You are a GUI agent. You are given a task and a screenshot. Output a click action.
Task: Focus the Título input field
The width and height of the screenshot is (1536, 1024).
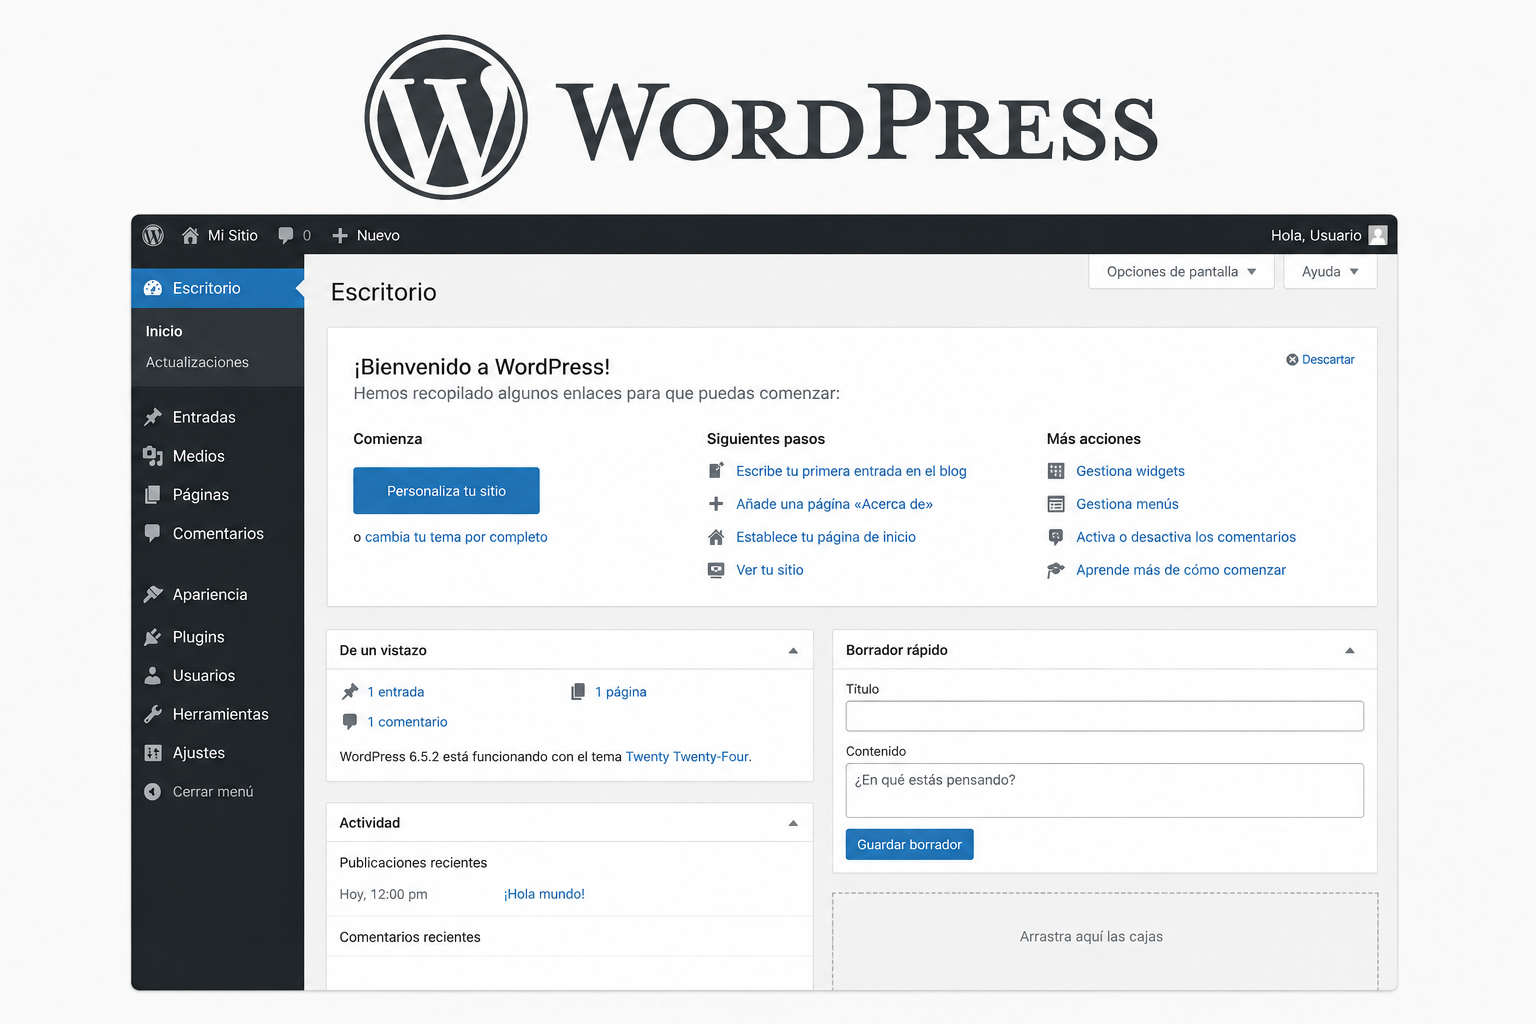click(1105, 716)
